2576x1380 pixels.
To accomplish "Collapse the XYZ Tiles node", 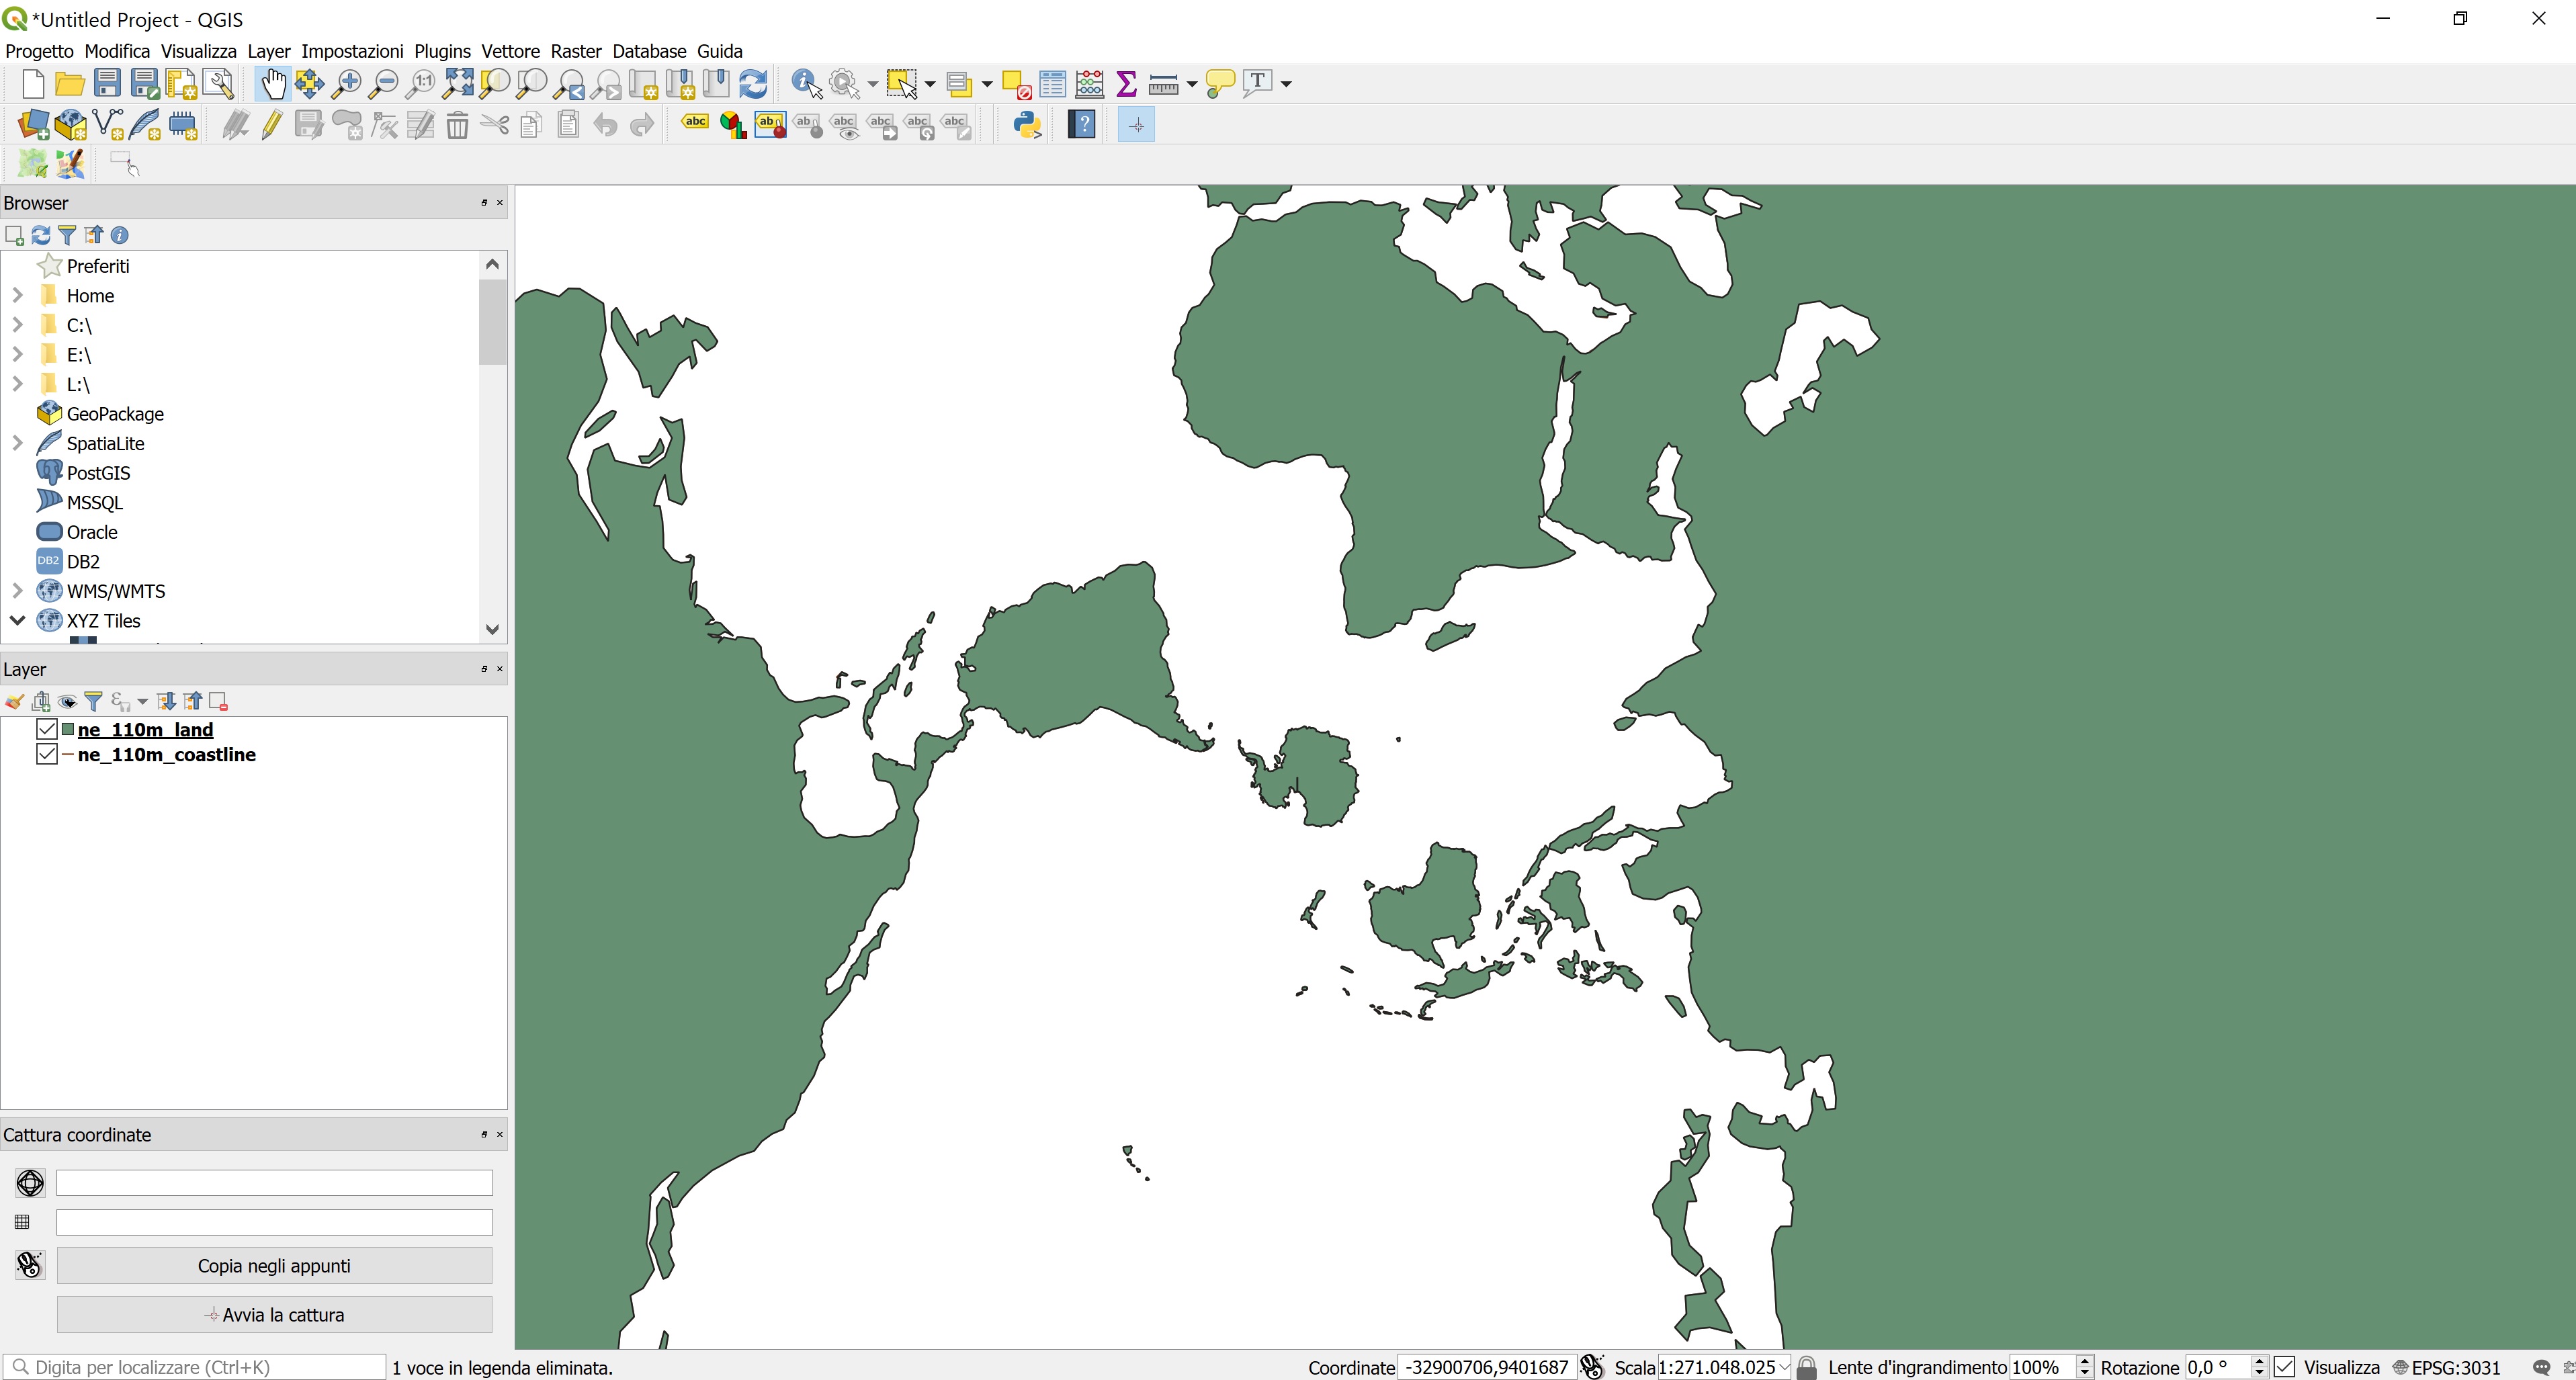I will (17, 620).
